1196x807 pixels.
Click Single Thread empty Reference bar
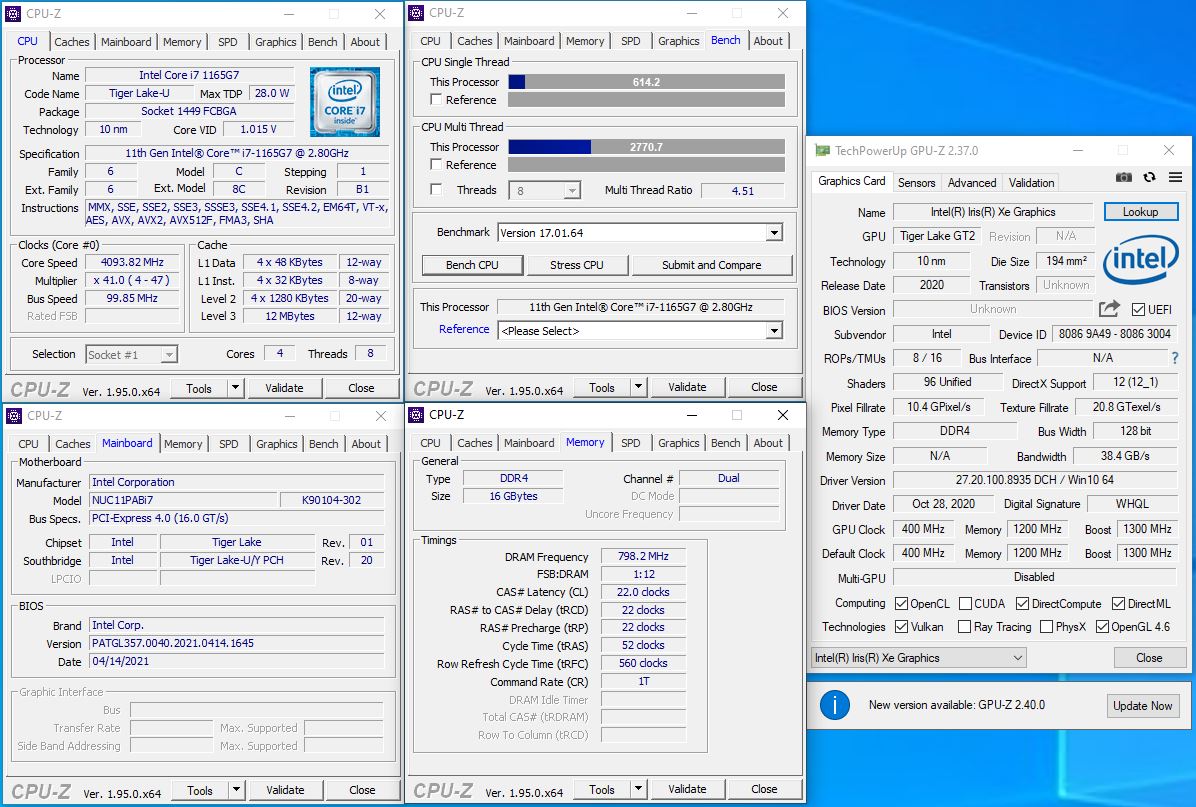(646, 99)
